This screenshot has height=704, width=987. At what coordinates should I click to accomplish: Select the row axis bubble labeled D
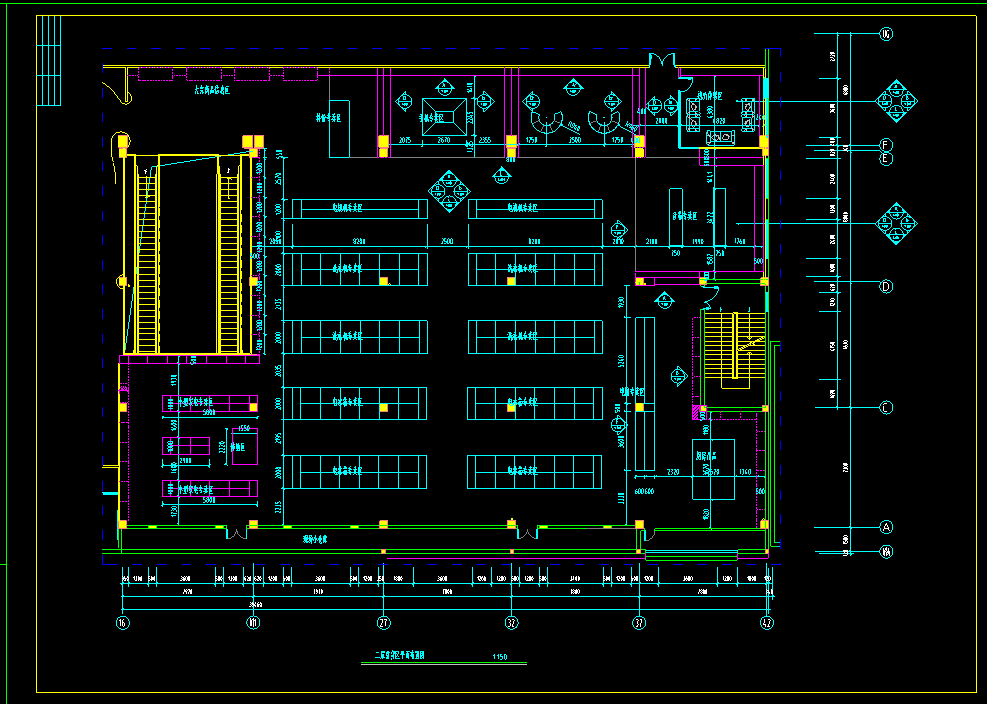click(x=885, y=286)
